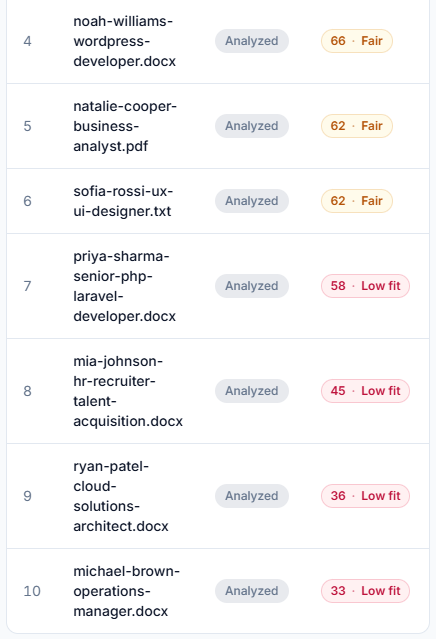The height and width of the screenshot is (639, 436).
Task: Open michael-brown-operations-manager.docx
Action: pyautogui.click(x=126, y=591)
